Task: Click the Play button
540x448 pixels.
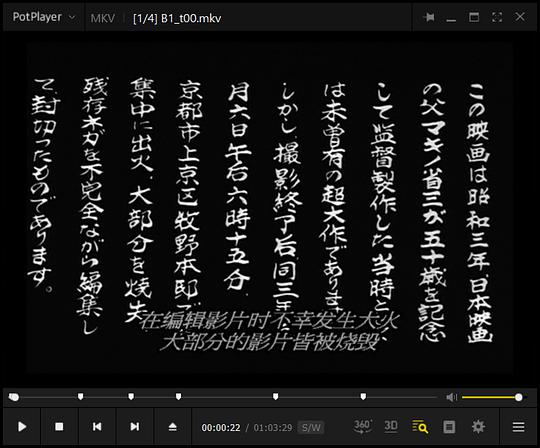Action: 22,427
